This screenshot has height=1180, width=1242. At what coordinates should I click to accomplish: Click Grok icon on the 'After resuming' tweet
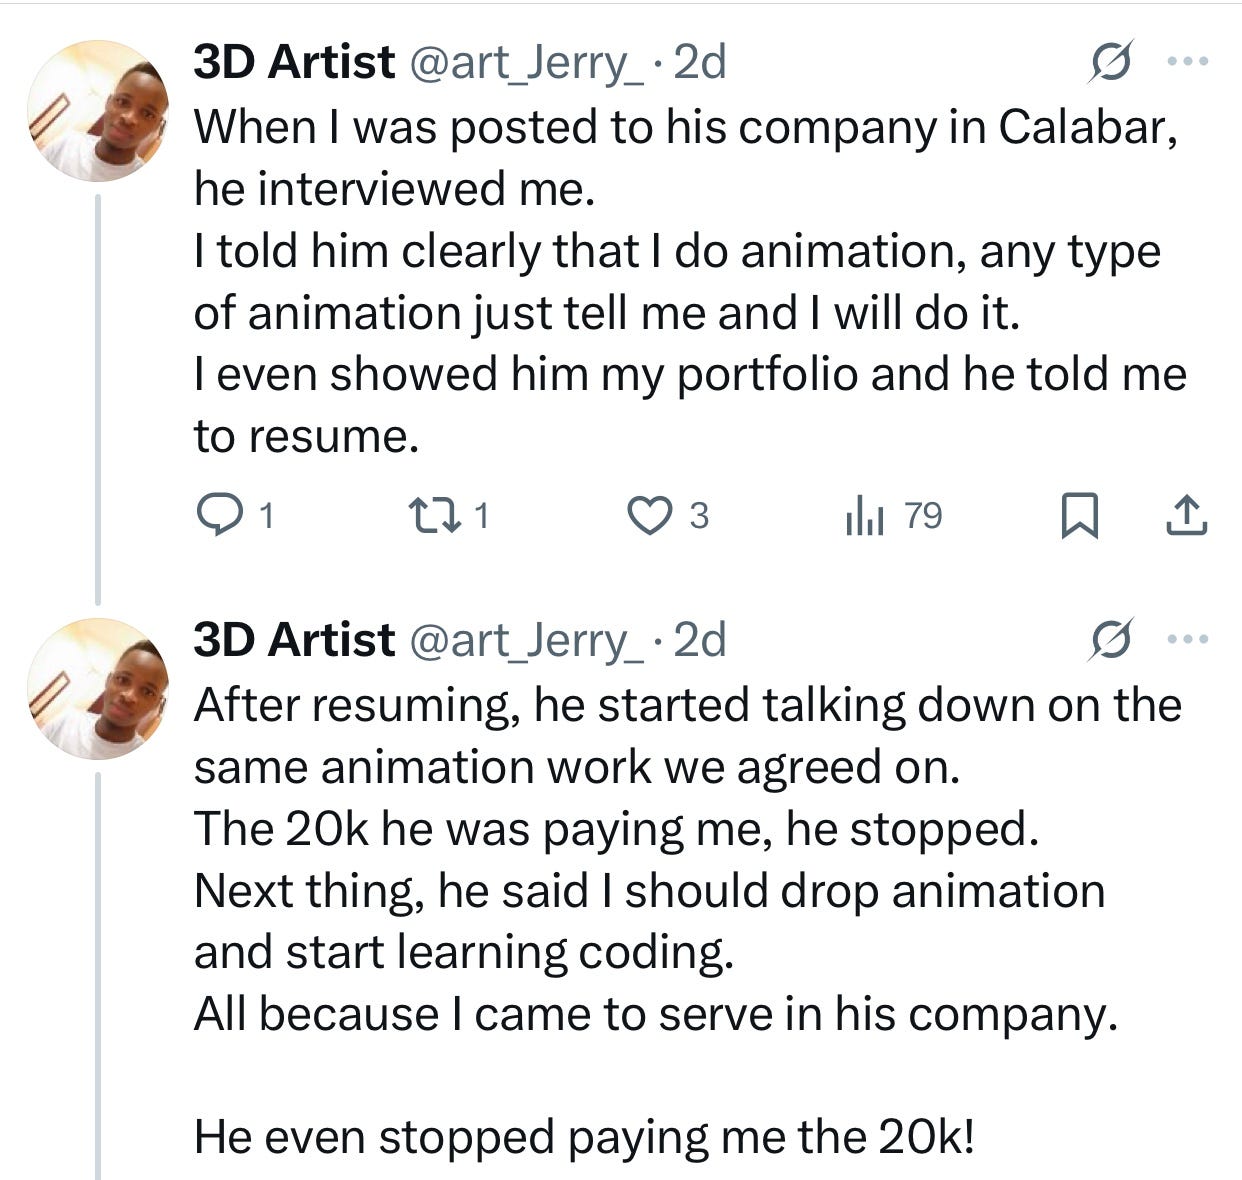coord(1112,638)
